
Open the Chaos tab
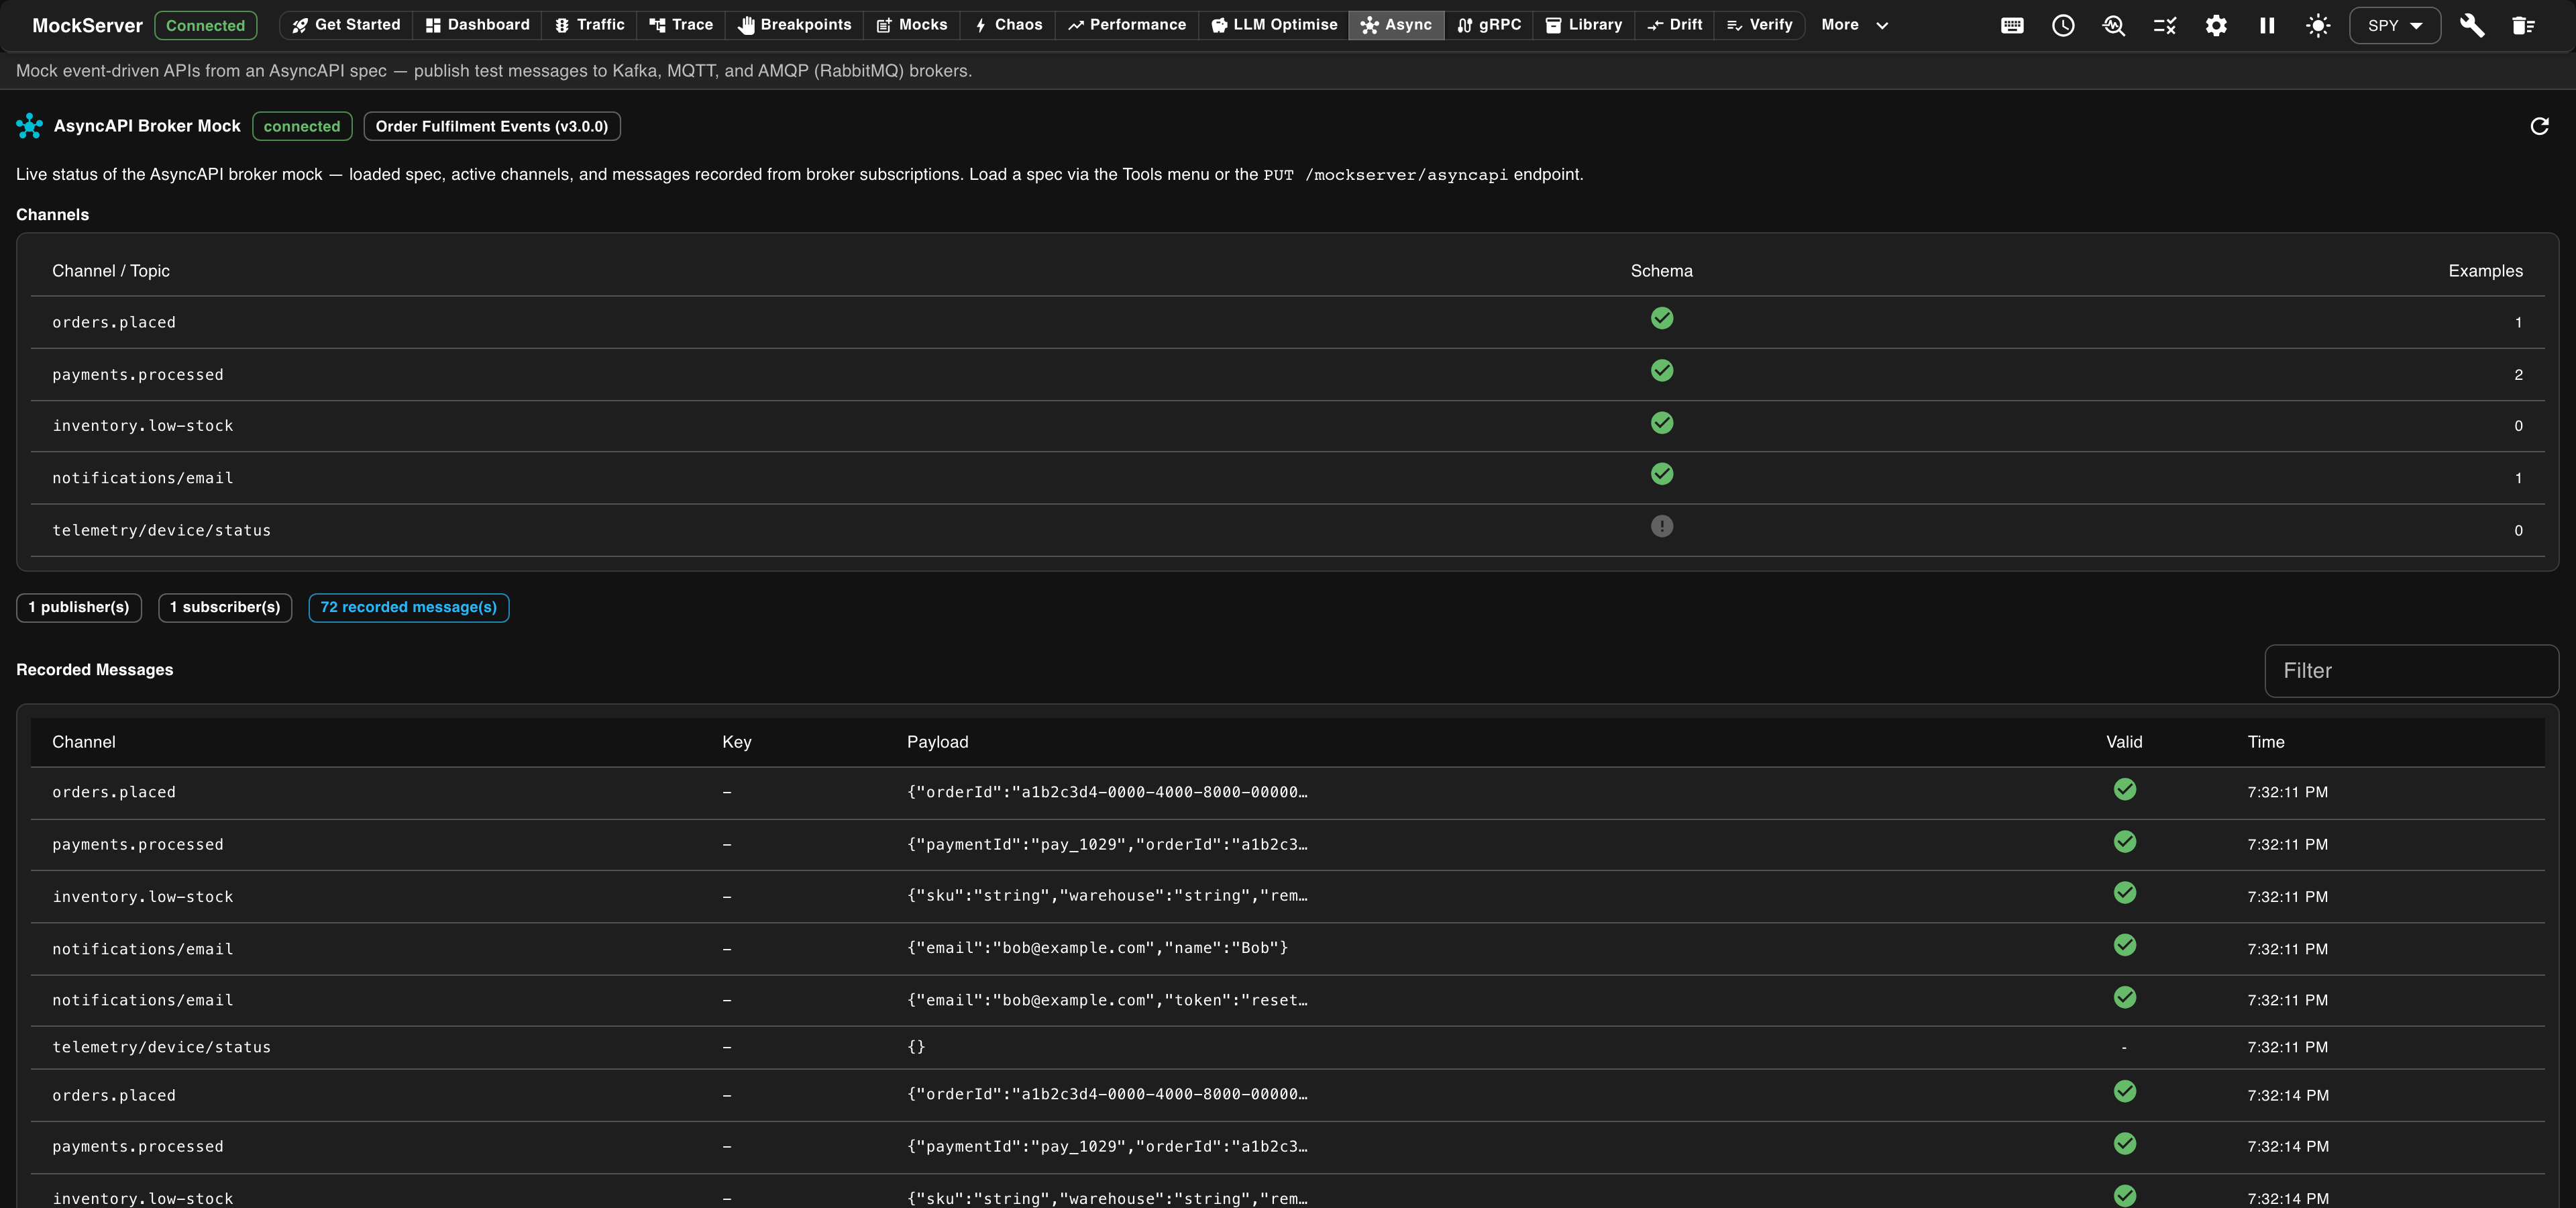1008,25
